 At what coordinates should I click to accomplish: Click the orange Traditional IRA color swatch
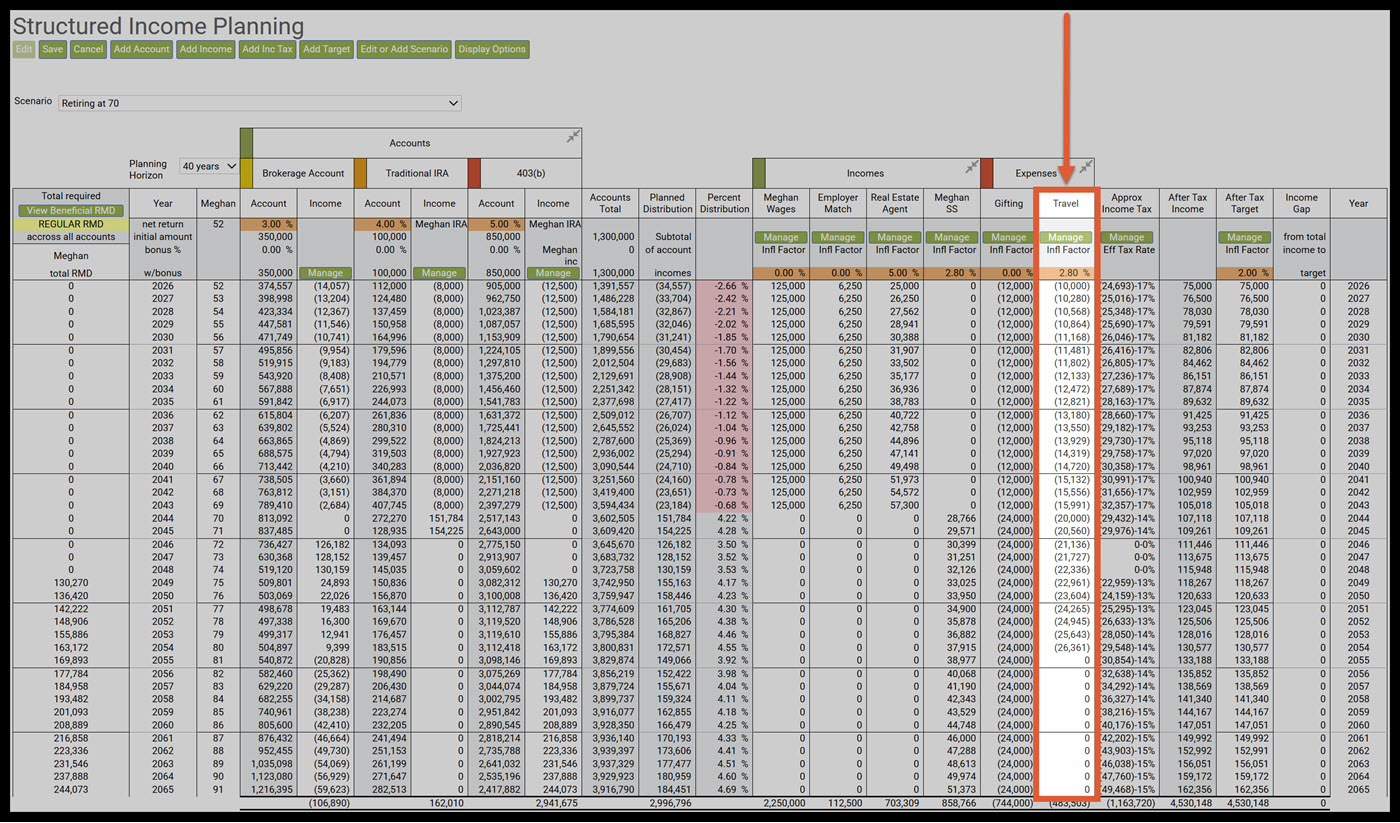[361, 173]
